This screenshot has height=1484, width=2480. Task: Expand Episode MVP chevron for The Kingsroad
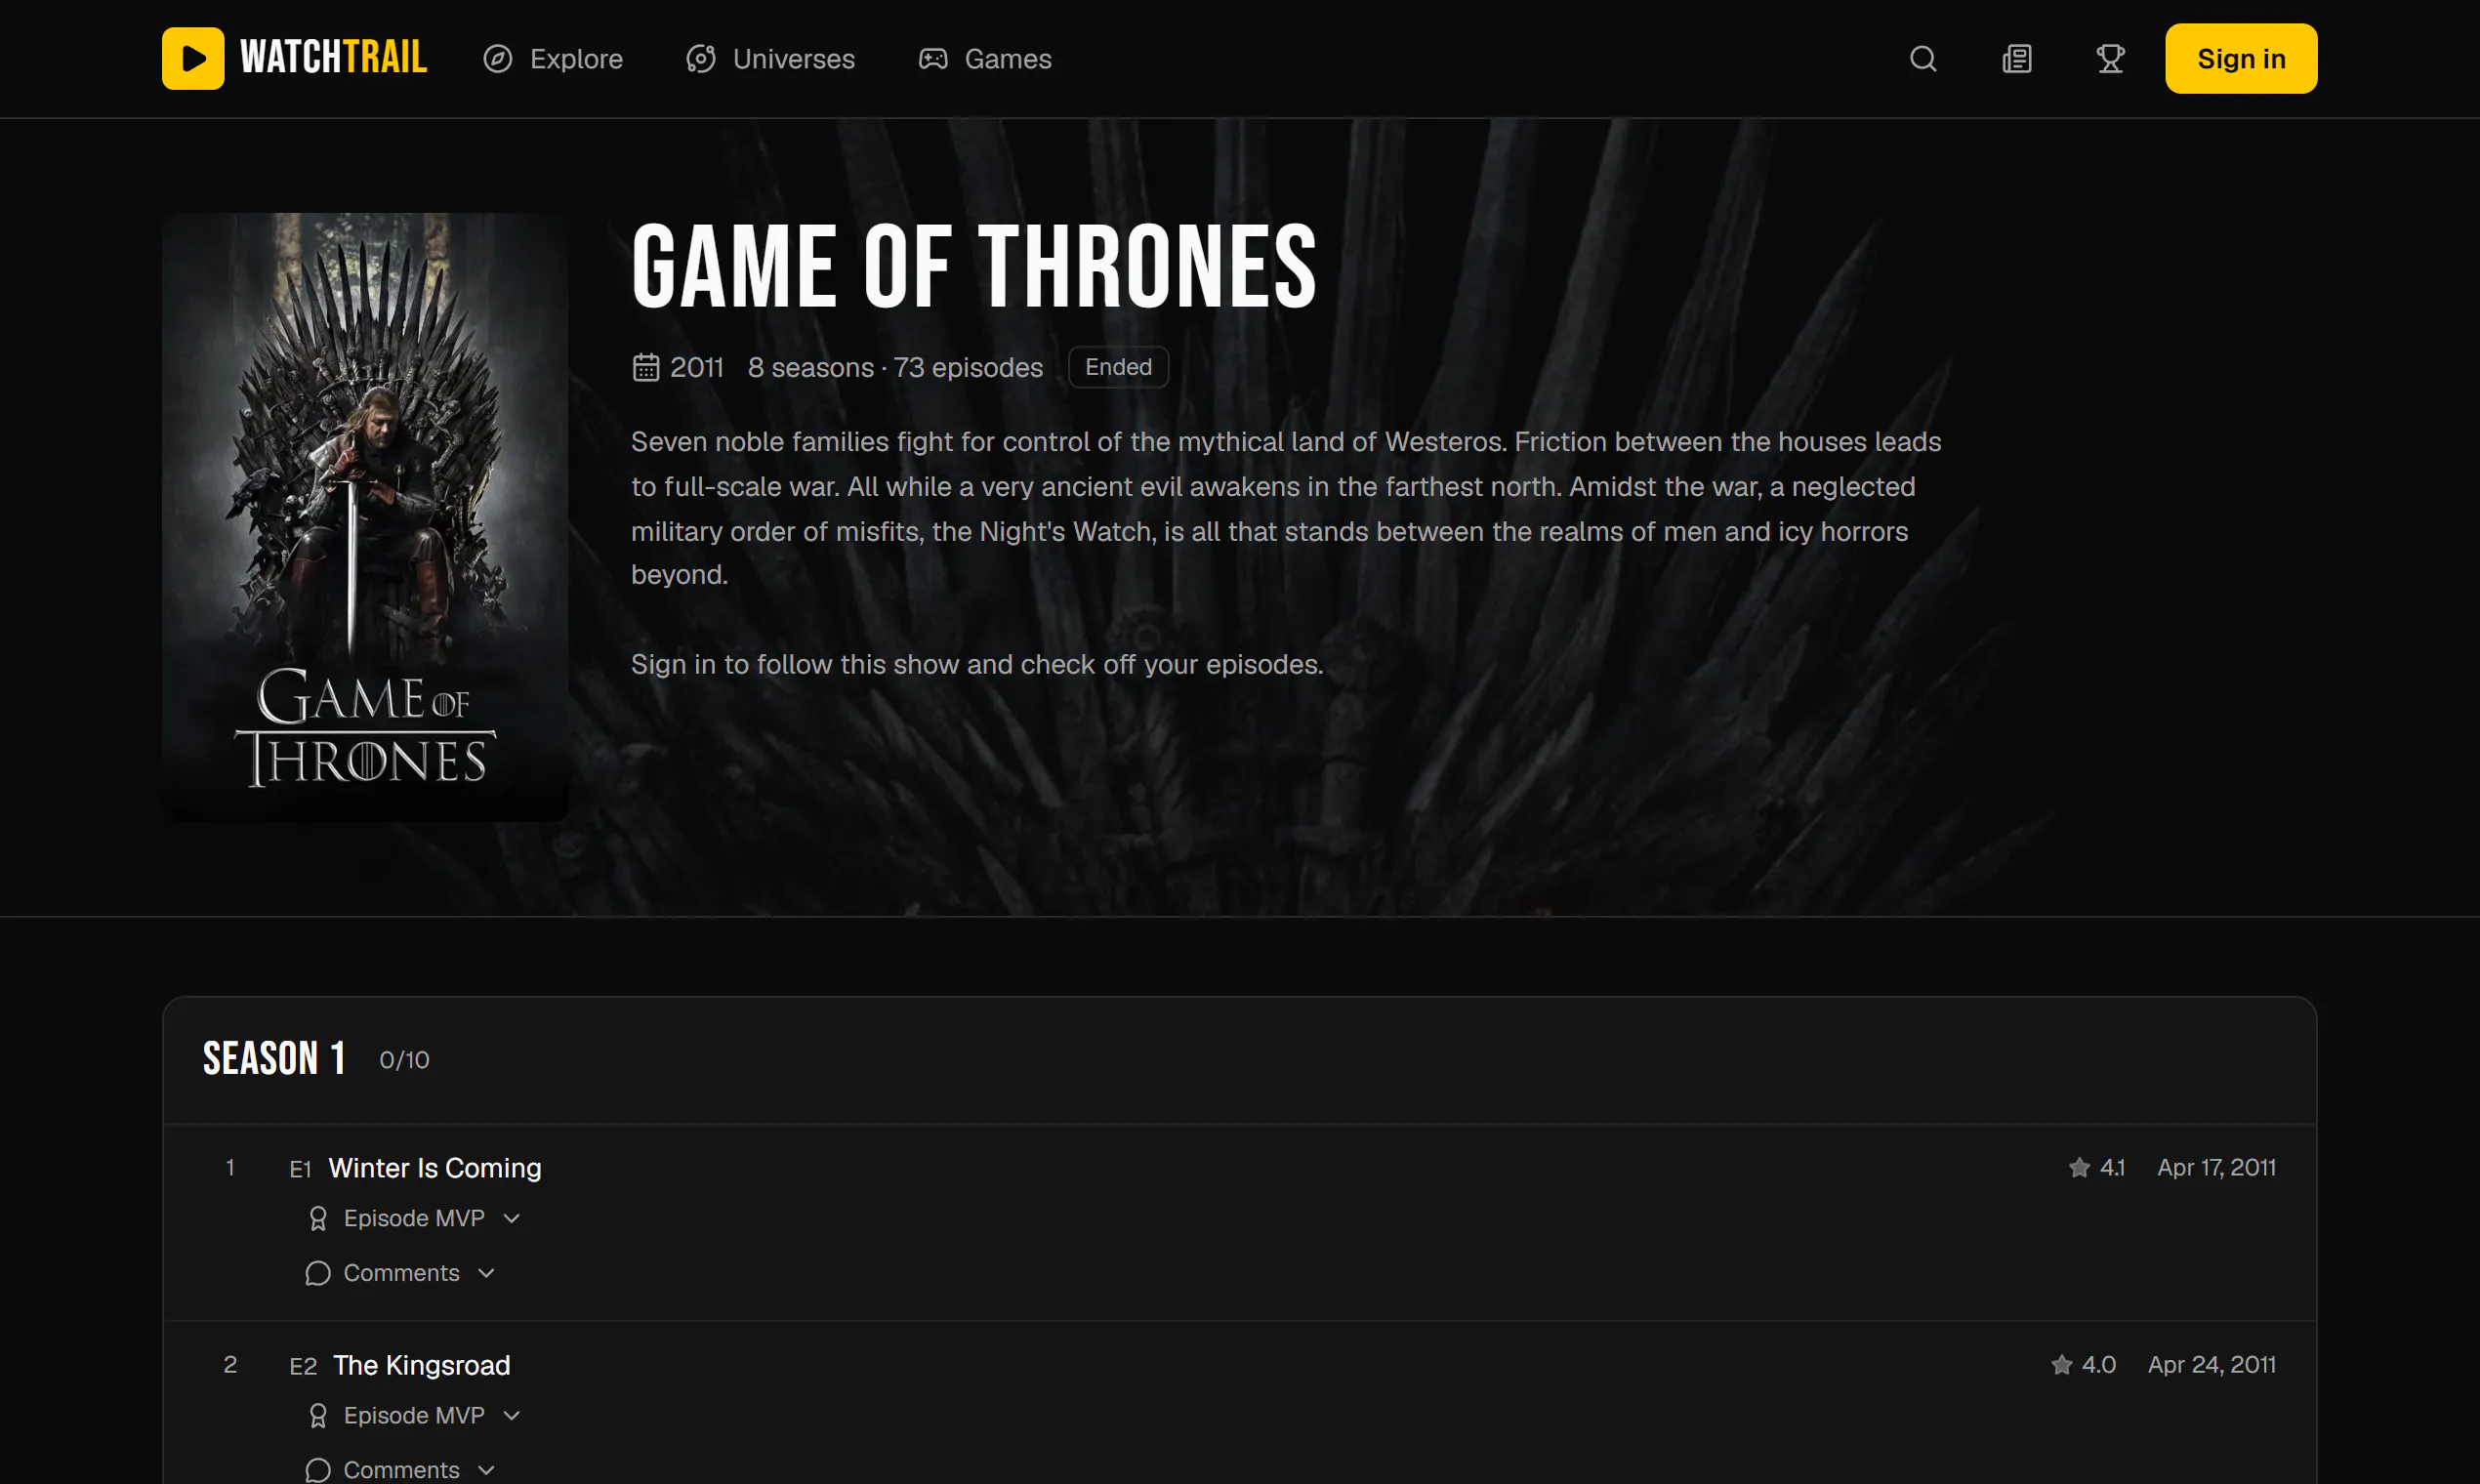pyautogui.click(x=512, y=1415)
